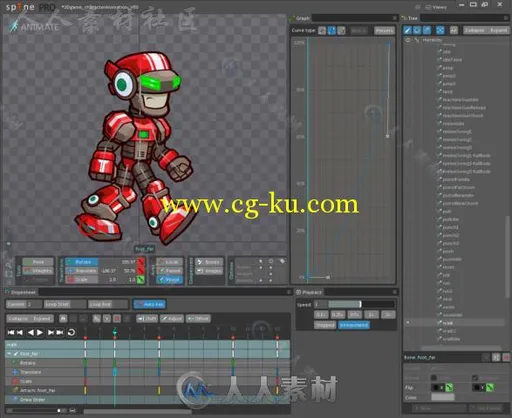The height and width of the screenshot is (418, 512).
Task: Toggle the slots filter icon in Tree
Action: [417, 30]
